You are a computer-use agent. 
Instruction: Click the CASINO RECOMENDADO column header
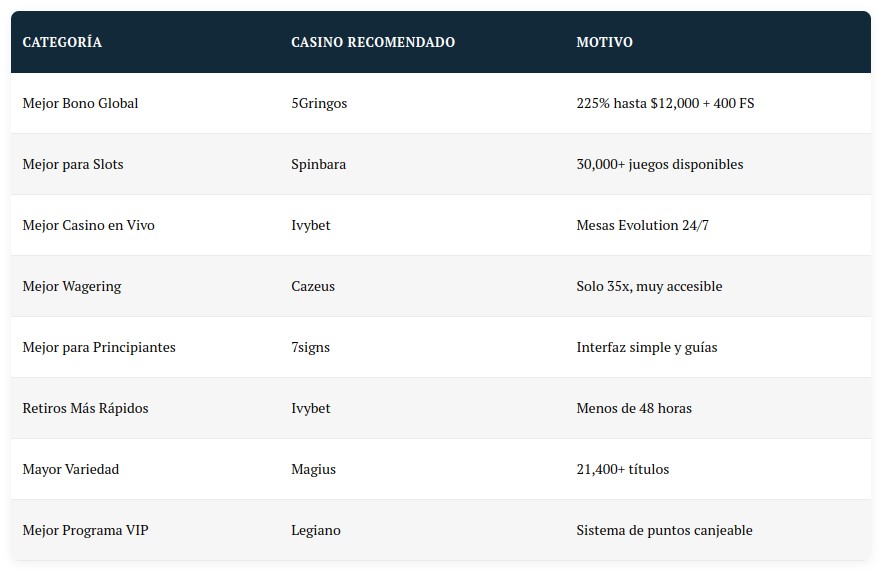pyautogui.click(x=372, y=42)
